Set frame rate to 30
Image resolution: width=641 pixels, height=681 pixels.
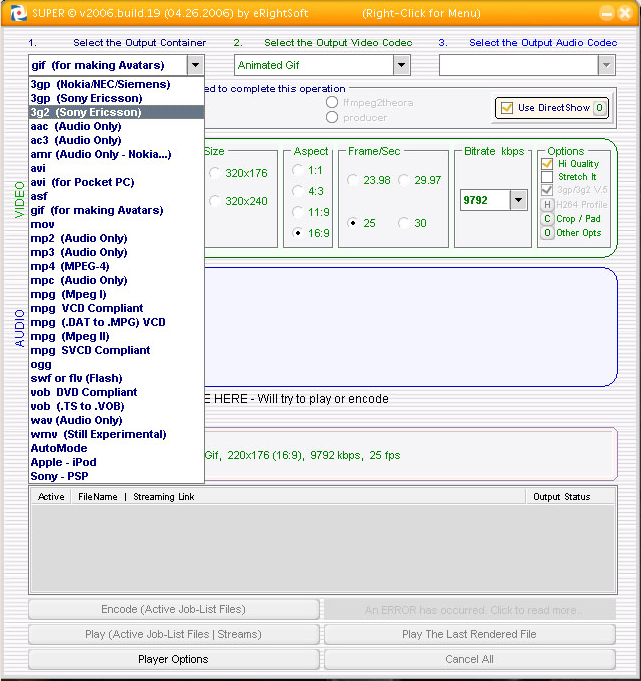coord(404,223)
